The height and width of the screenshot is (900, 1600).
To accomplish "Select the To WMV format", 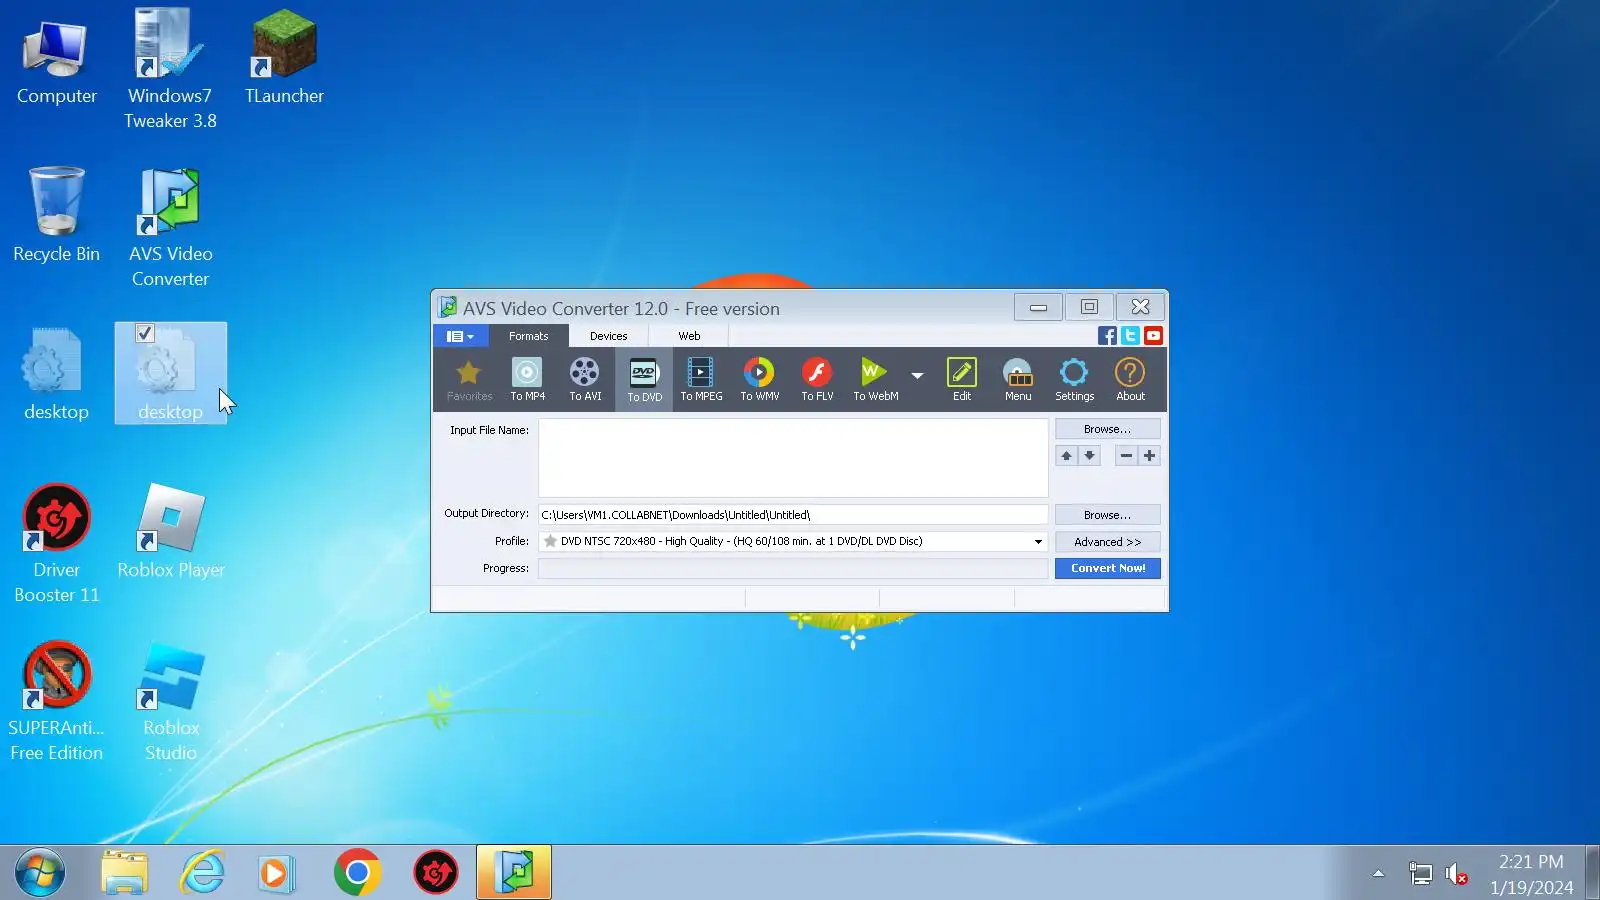I will [759, 380].
